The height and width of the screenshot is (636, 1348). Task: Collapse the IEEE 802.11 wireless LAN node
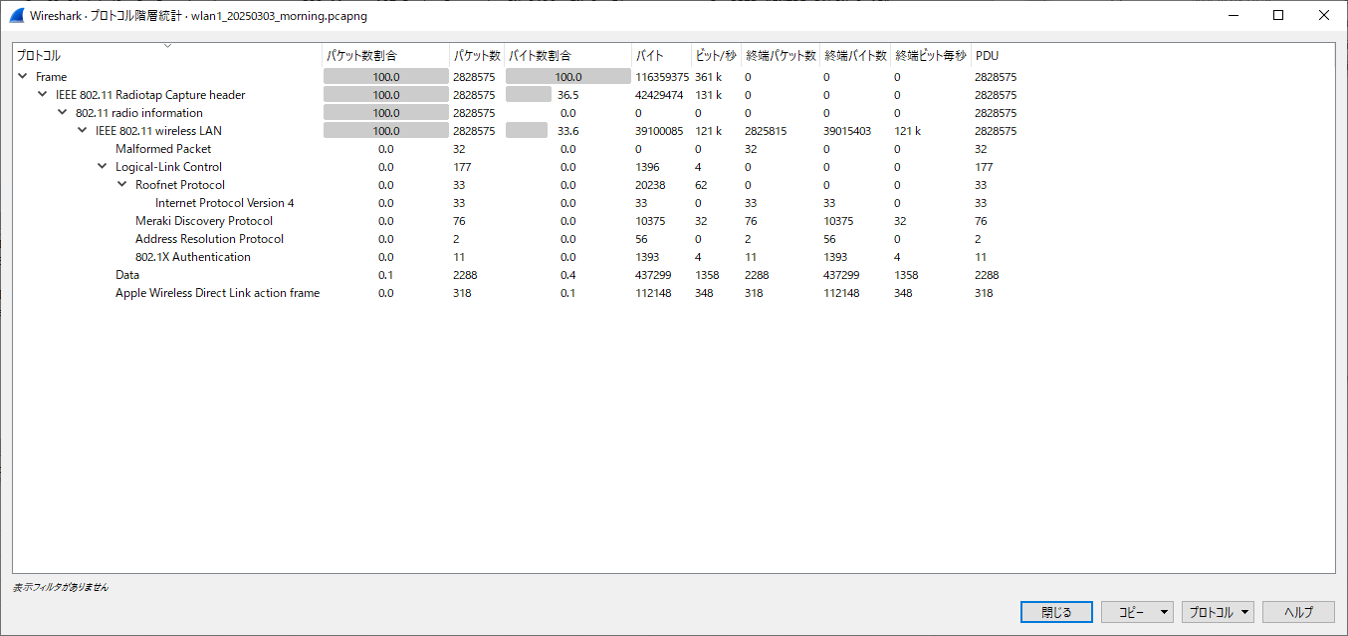click(x=82, y=131)
